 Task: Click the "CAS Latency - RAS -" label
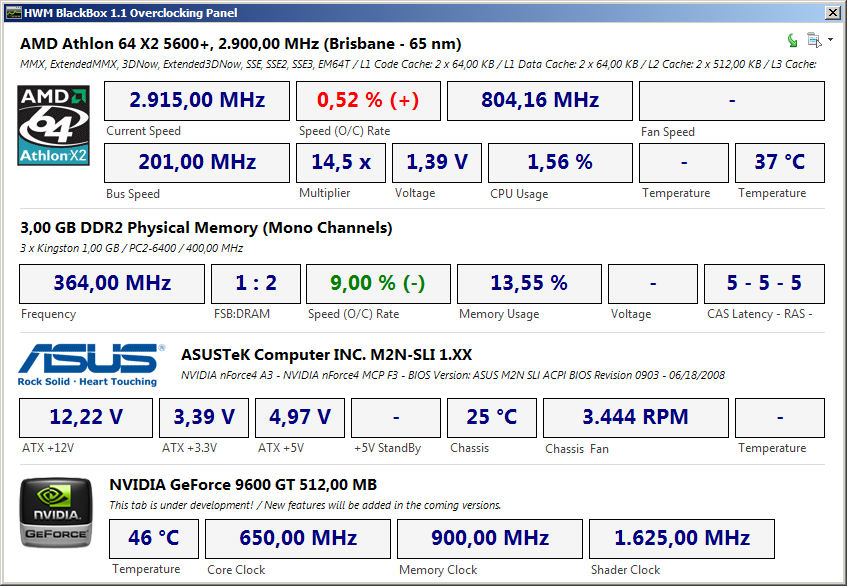[x=759, y=314]
